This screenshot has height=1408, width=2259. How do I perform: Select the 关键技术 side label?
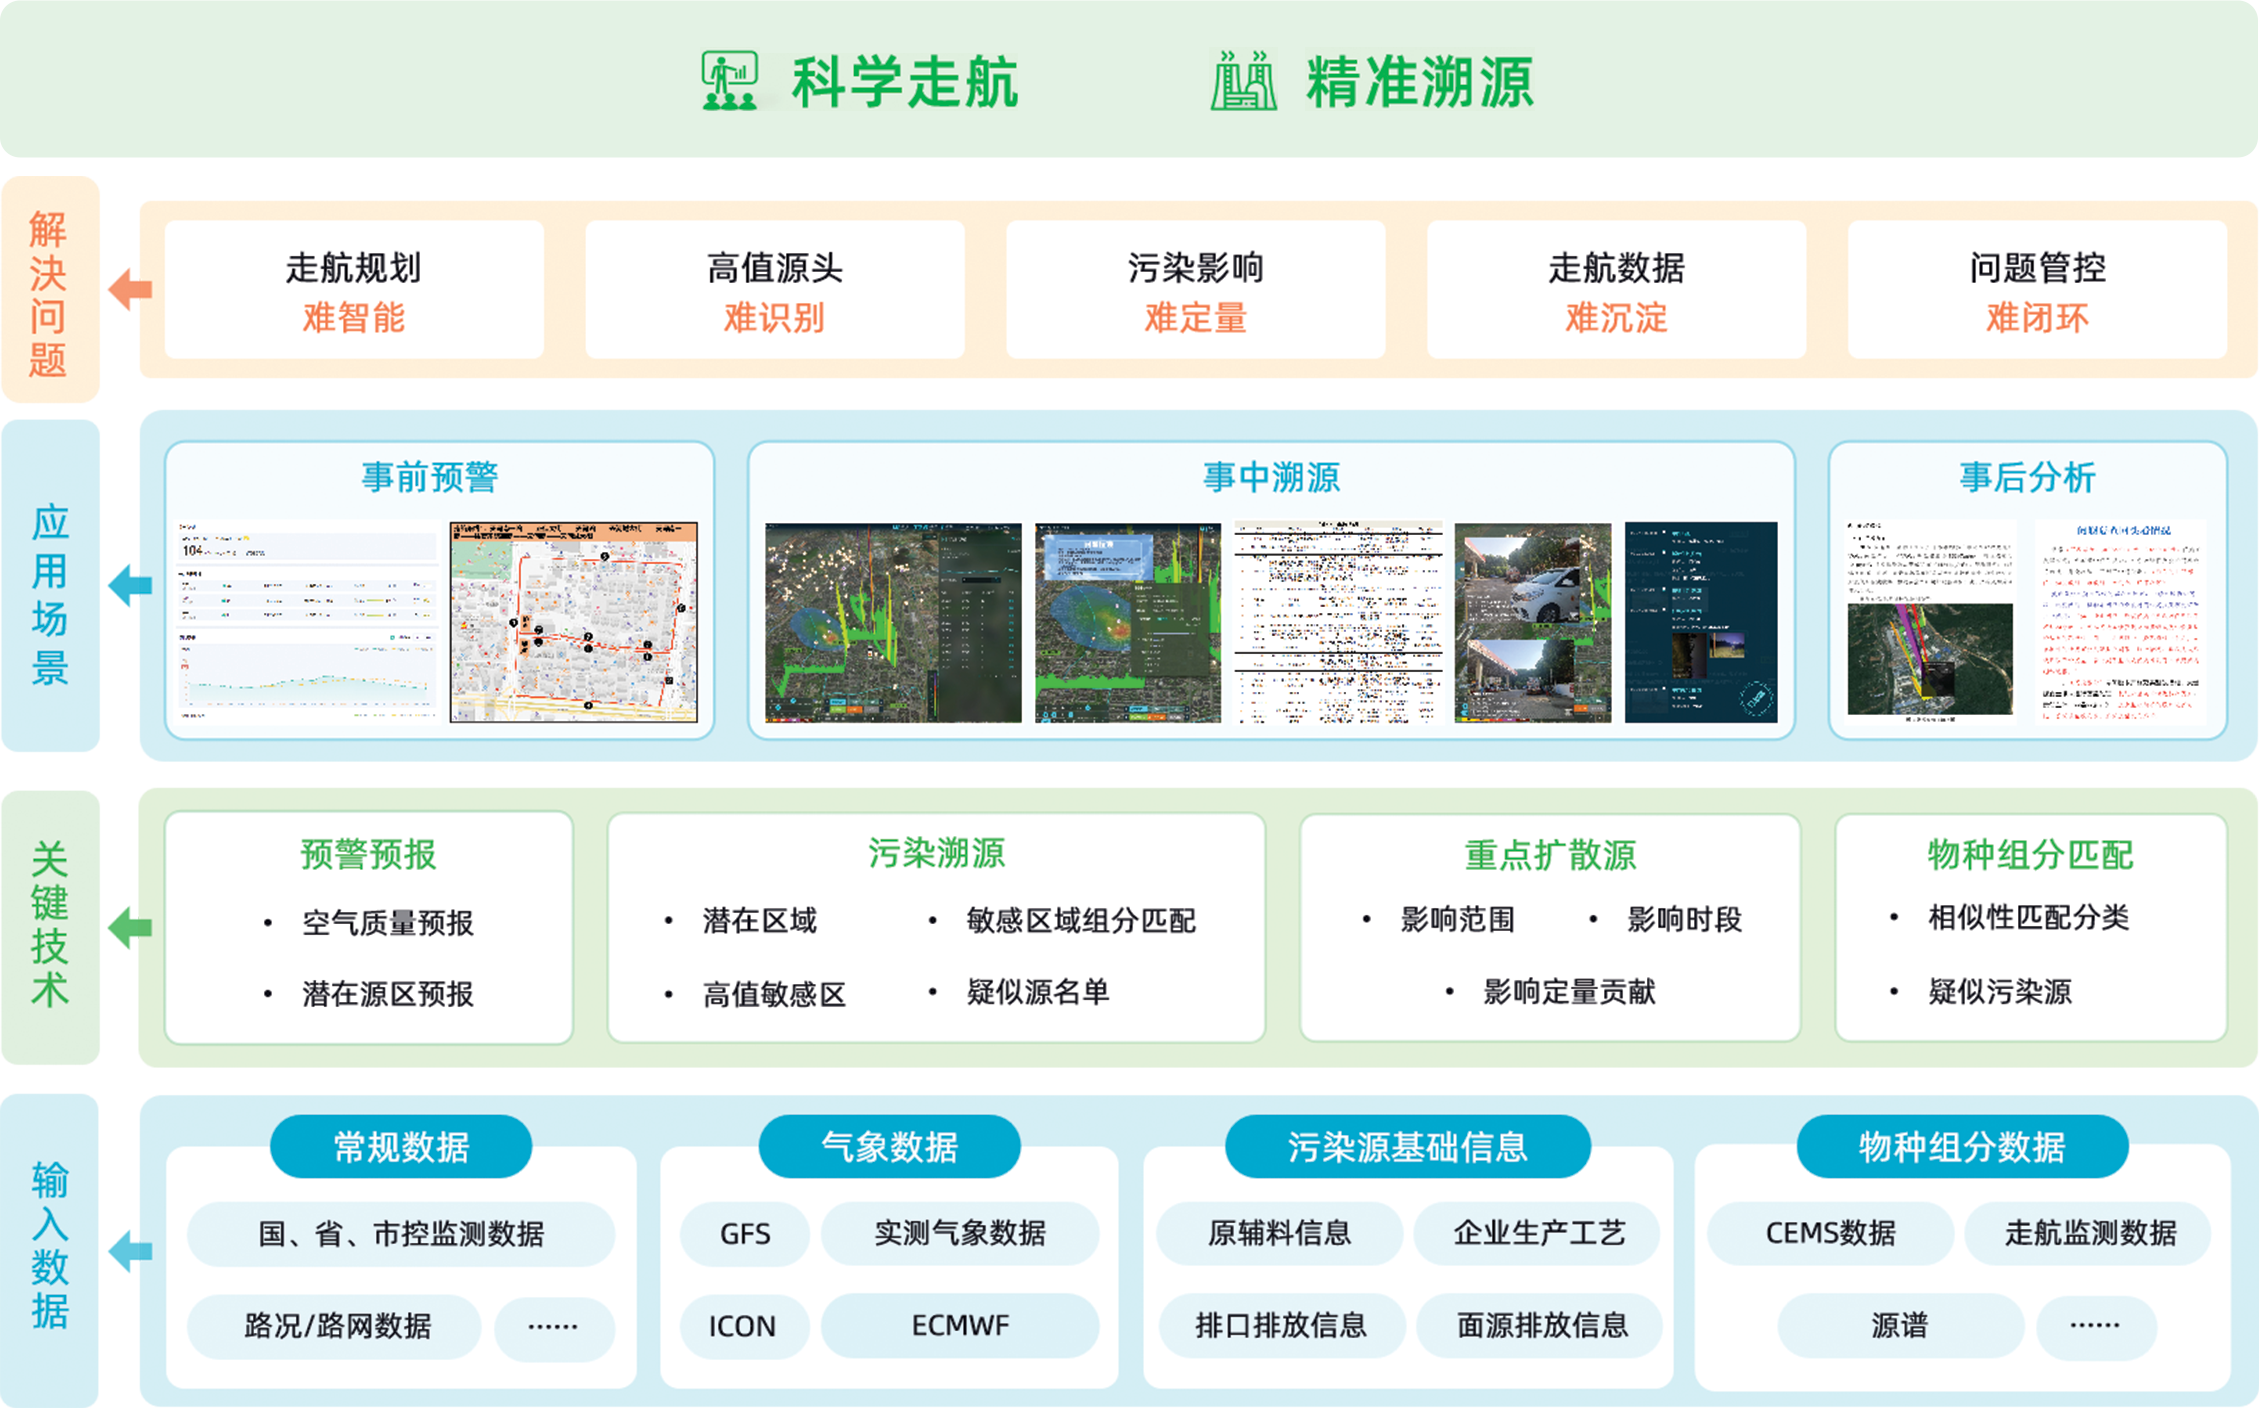[50, 927]
